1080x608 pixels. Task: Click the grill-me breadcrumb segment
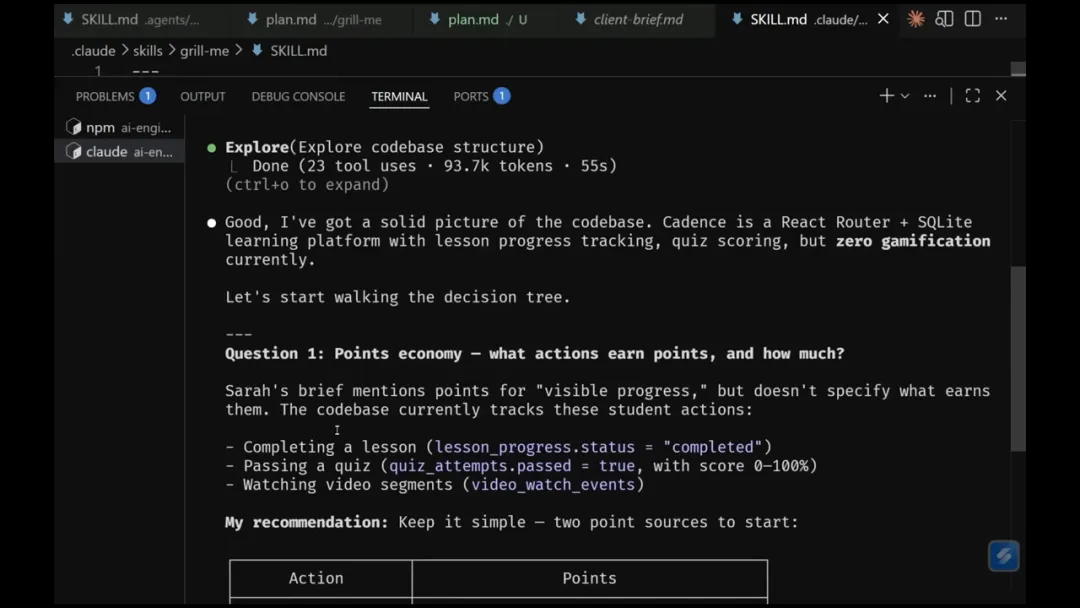coord(204,51)
